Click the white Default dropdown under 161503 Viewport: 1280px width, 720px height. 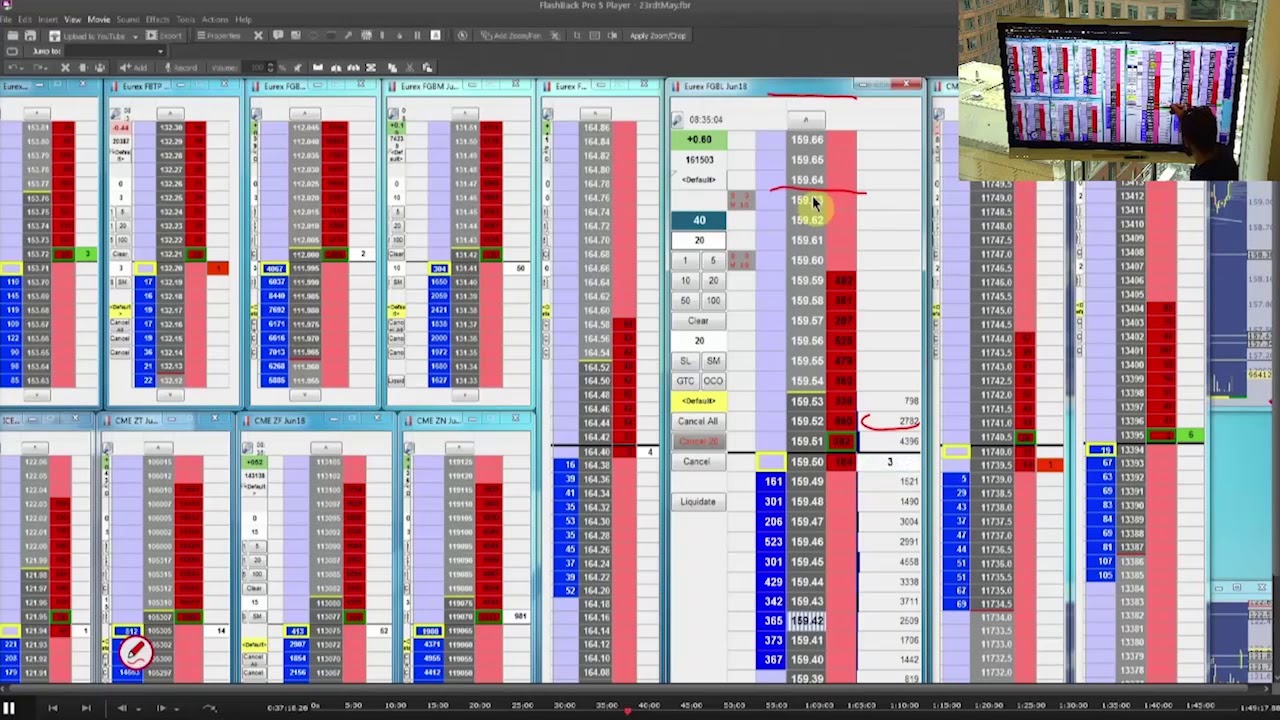699,180
